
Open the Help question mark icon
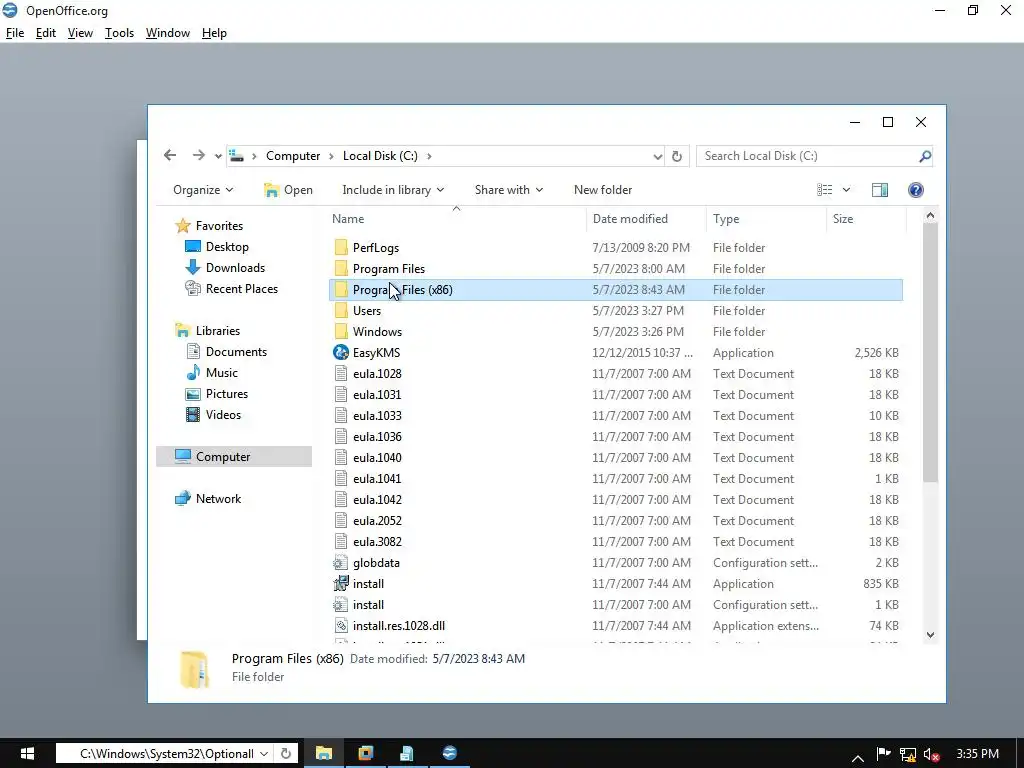coord(916,190)
